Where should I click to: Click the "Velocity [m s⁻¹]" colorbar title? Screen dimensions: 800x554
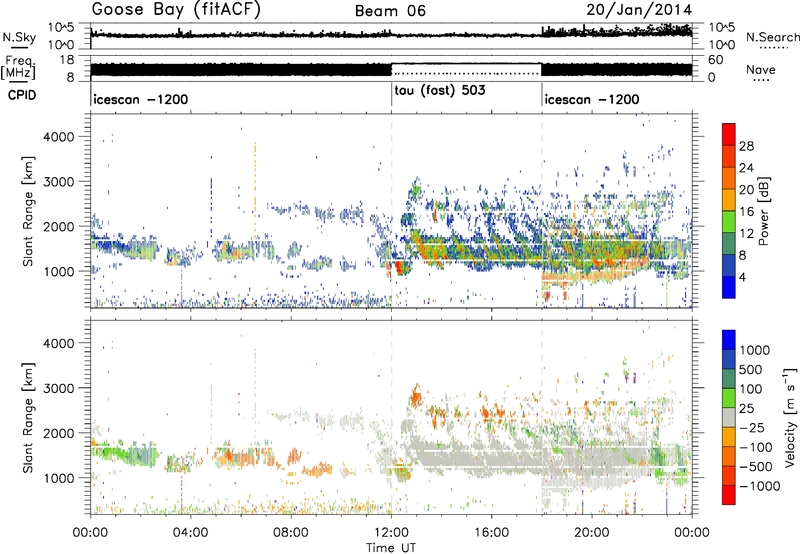tap(790, 417)
